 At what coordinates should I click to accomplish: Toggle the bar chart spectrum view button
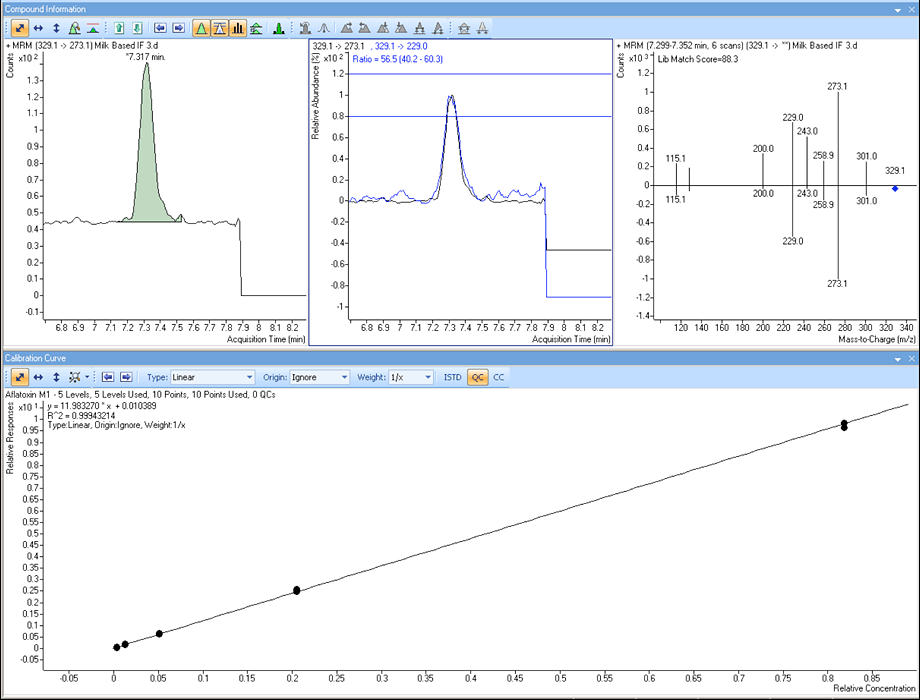tap(238, 28)
